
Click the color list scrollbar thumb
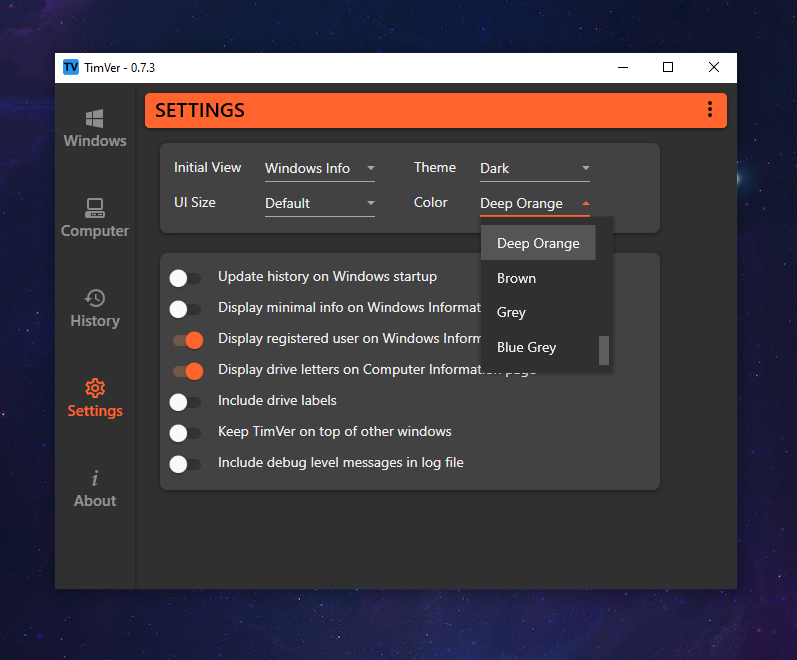tap(604, 350)
